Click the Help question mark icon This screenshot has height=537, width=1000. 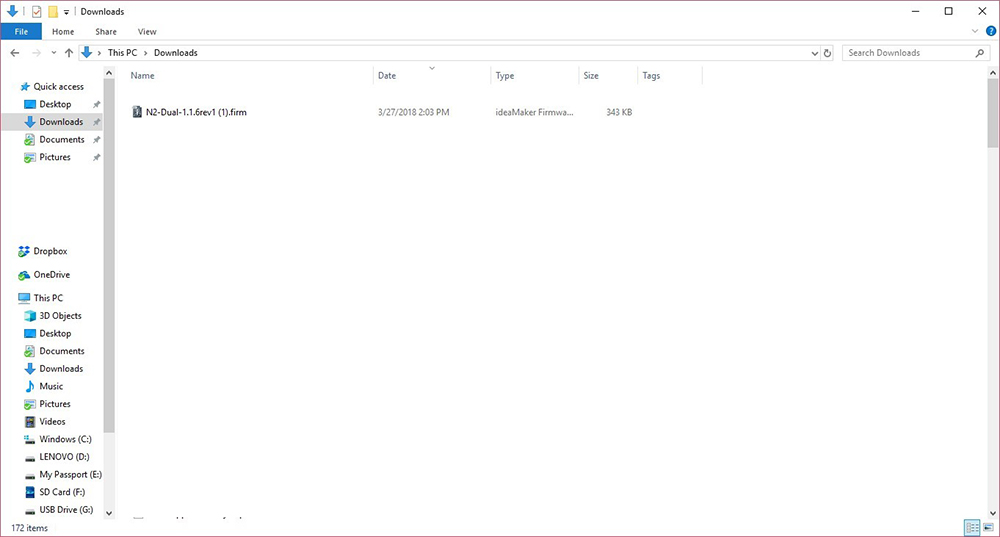click(990, 32)
